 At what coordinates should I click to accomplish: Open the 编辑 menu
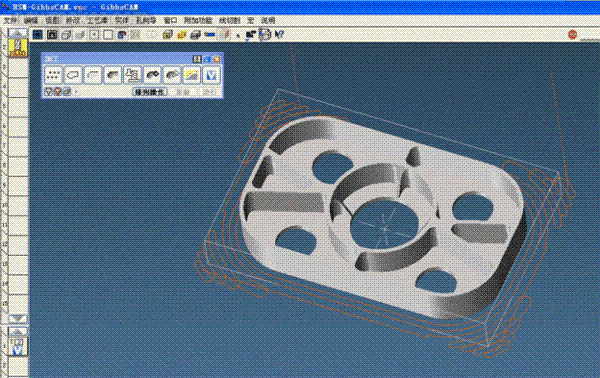[31, 20]
